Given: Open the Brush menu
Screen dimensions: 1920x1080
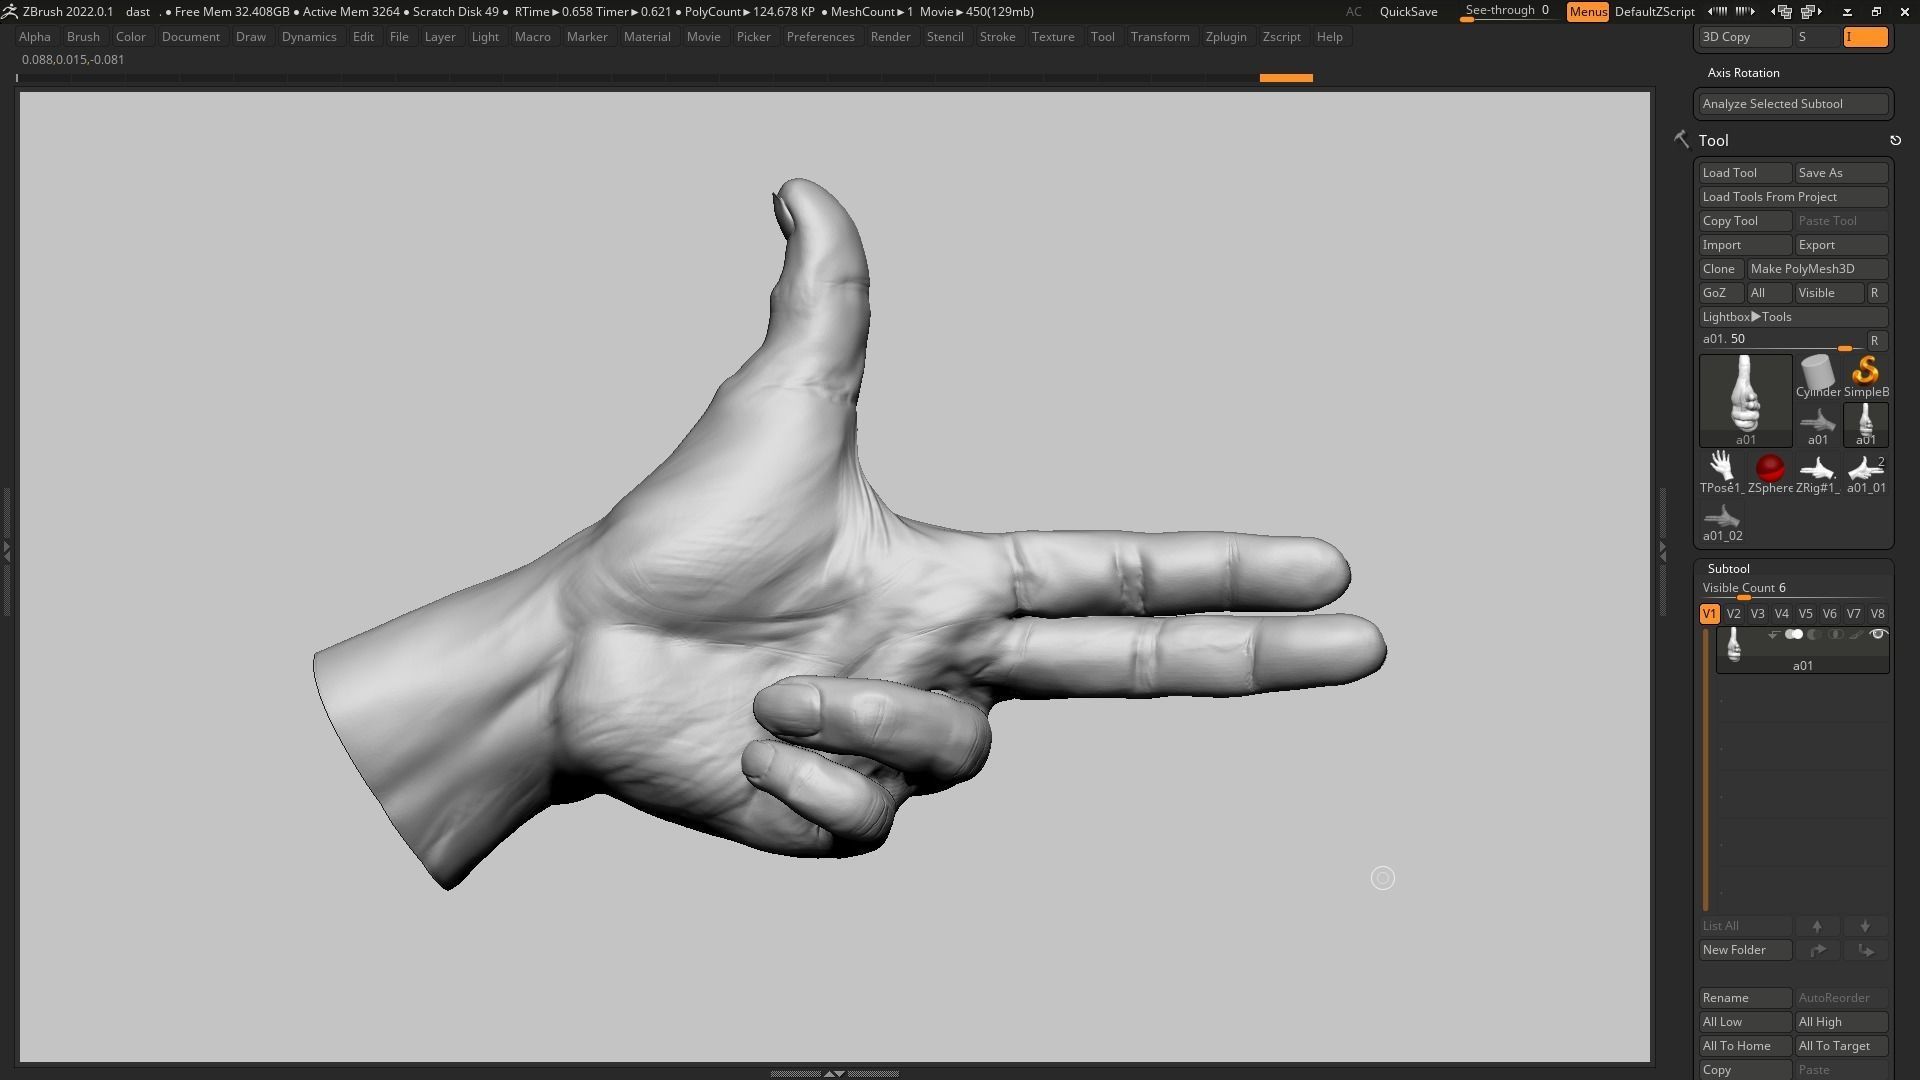Looking at the screenshot, I should (83, 37).
